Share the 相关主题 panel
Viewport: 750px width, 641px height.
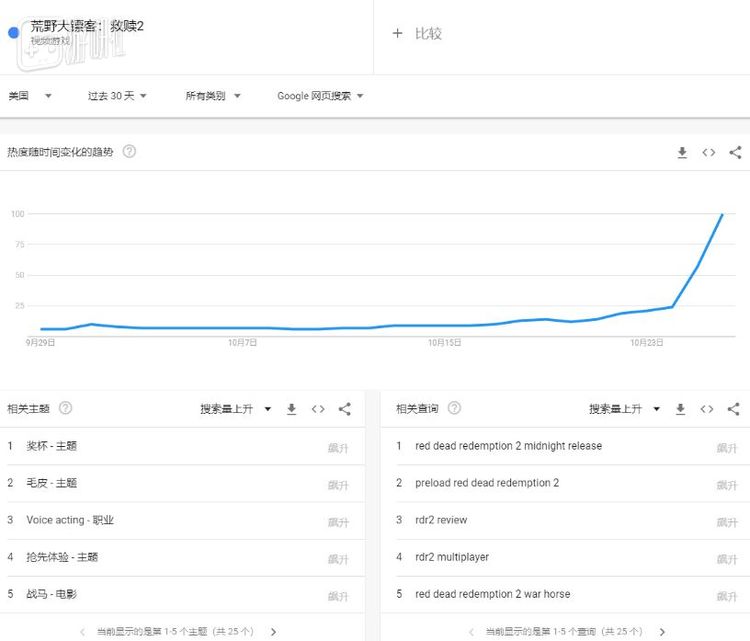tap(345, 409)
